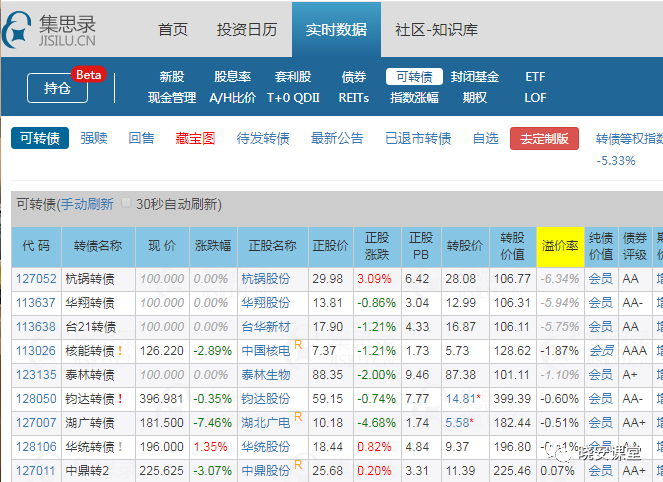Open the 台华新材 stock link
Viewport: 663px width, 482px height.
pos(266,327)
